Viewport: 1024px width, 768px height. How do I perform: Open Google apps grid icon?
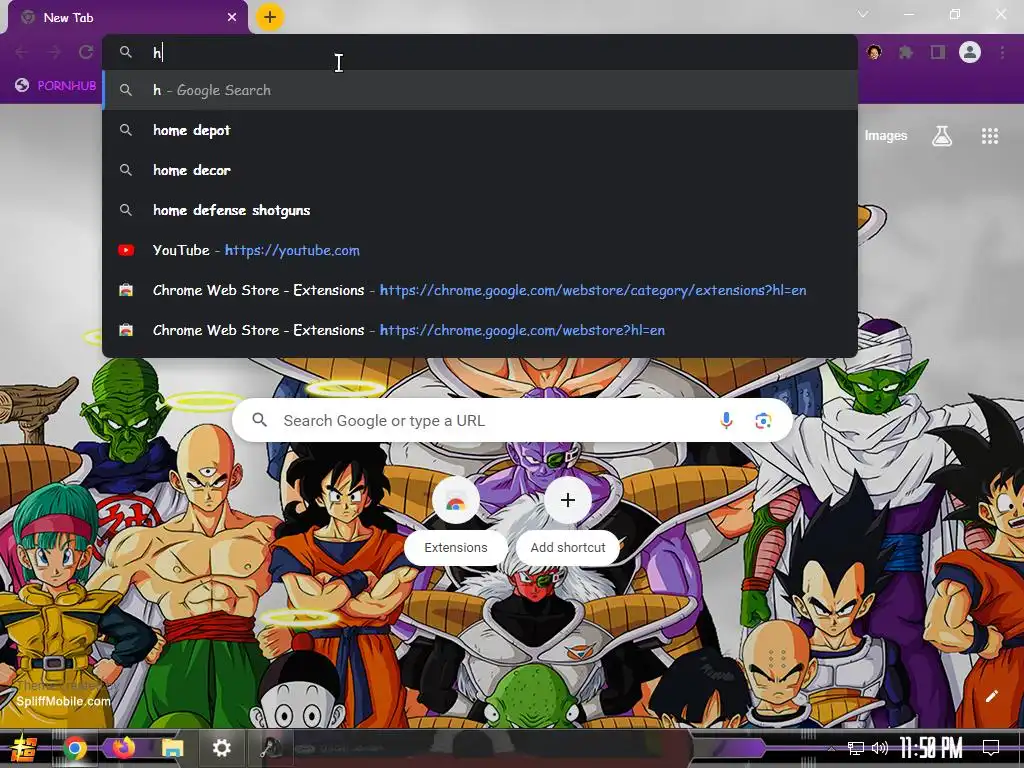click(990, 136)
